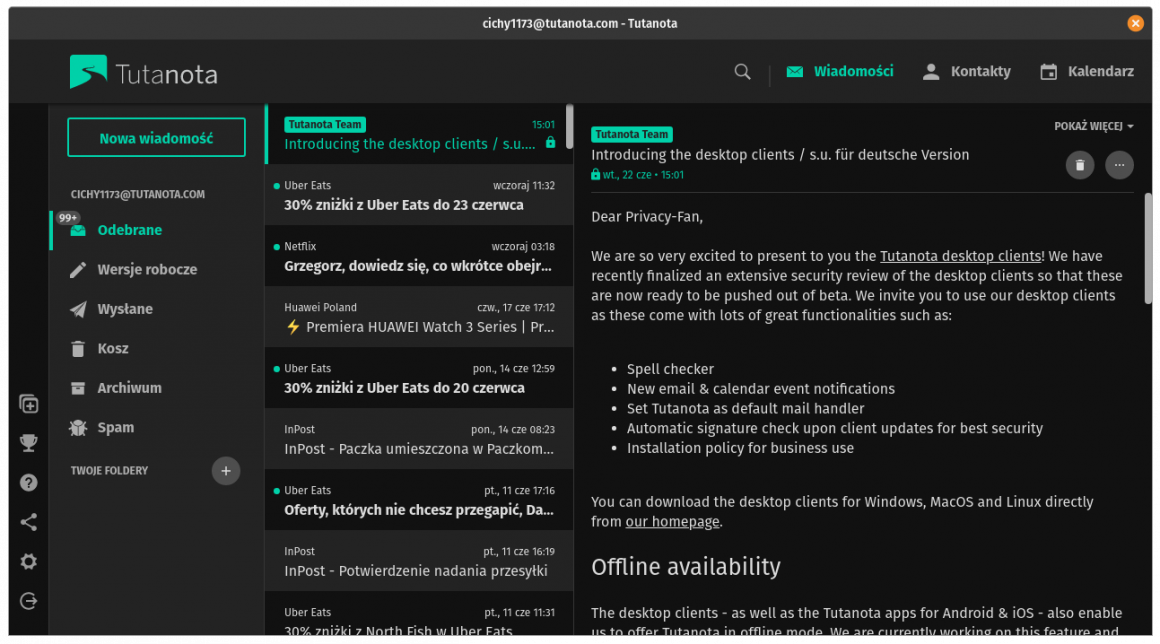Switch to the Kontakty tab
The image size is (1160, 644).
point(966,72)
